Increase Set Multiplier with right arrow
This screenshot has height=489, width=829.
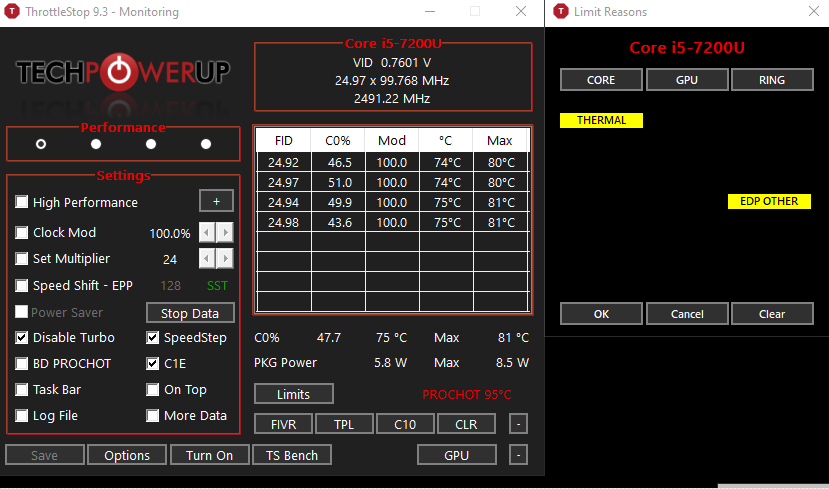tap(225, 259)
